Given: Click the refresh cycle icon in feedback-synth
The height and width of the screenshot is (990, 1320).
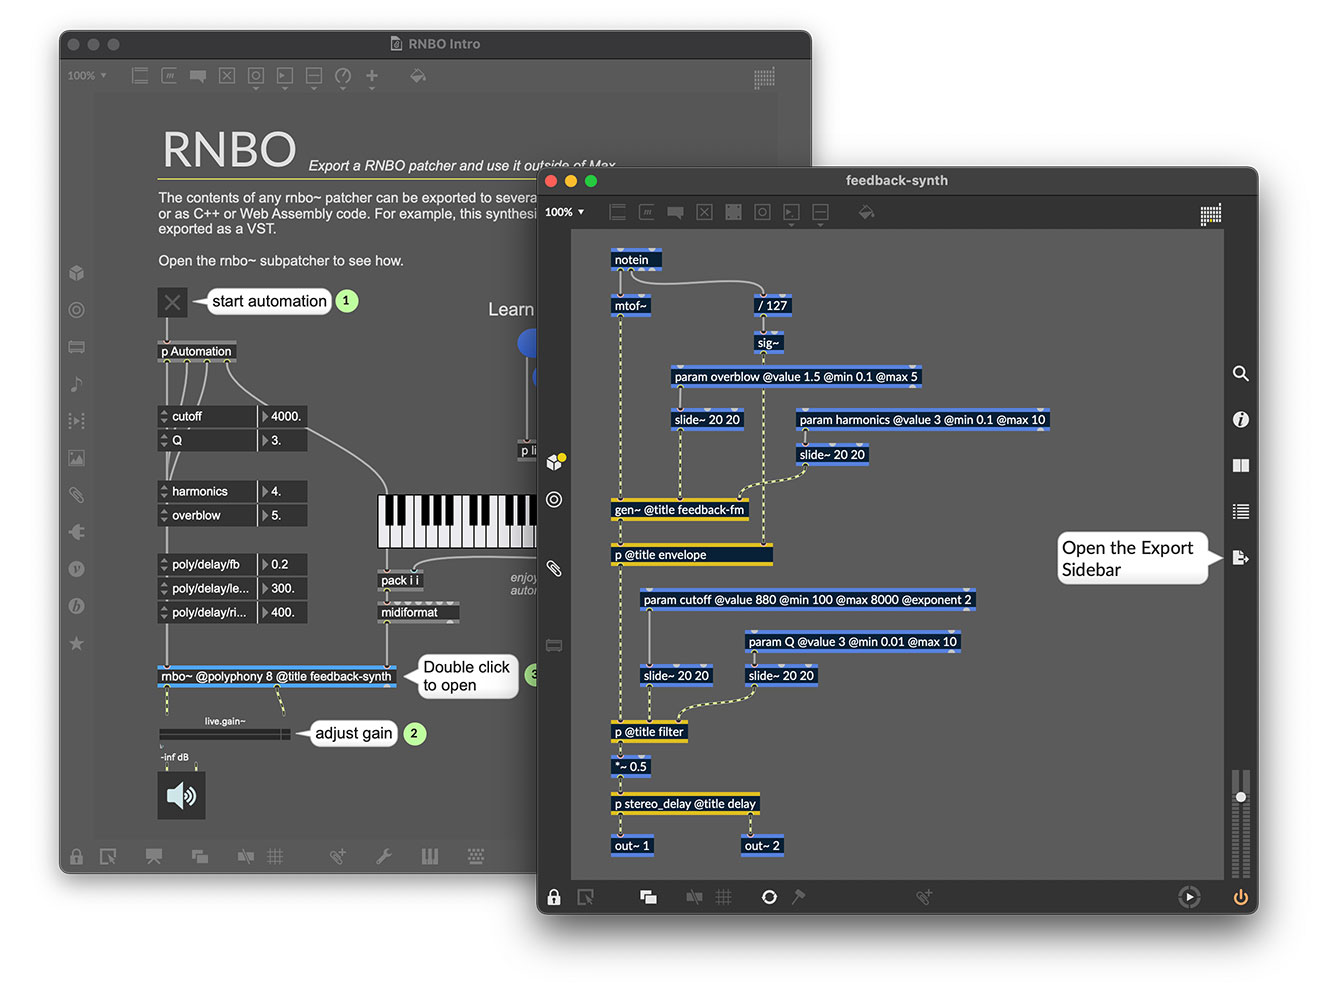Looking at the screenshot, I should pos(769,897).
